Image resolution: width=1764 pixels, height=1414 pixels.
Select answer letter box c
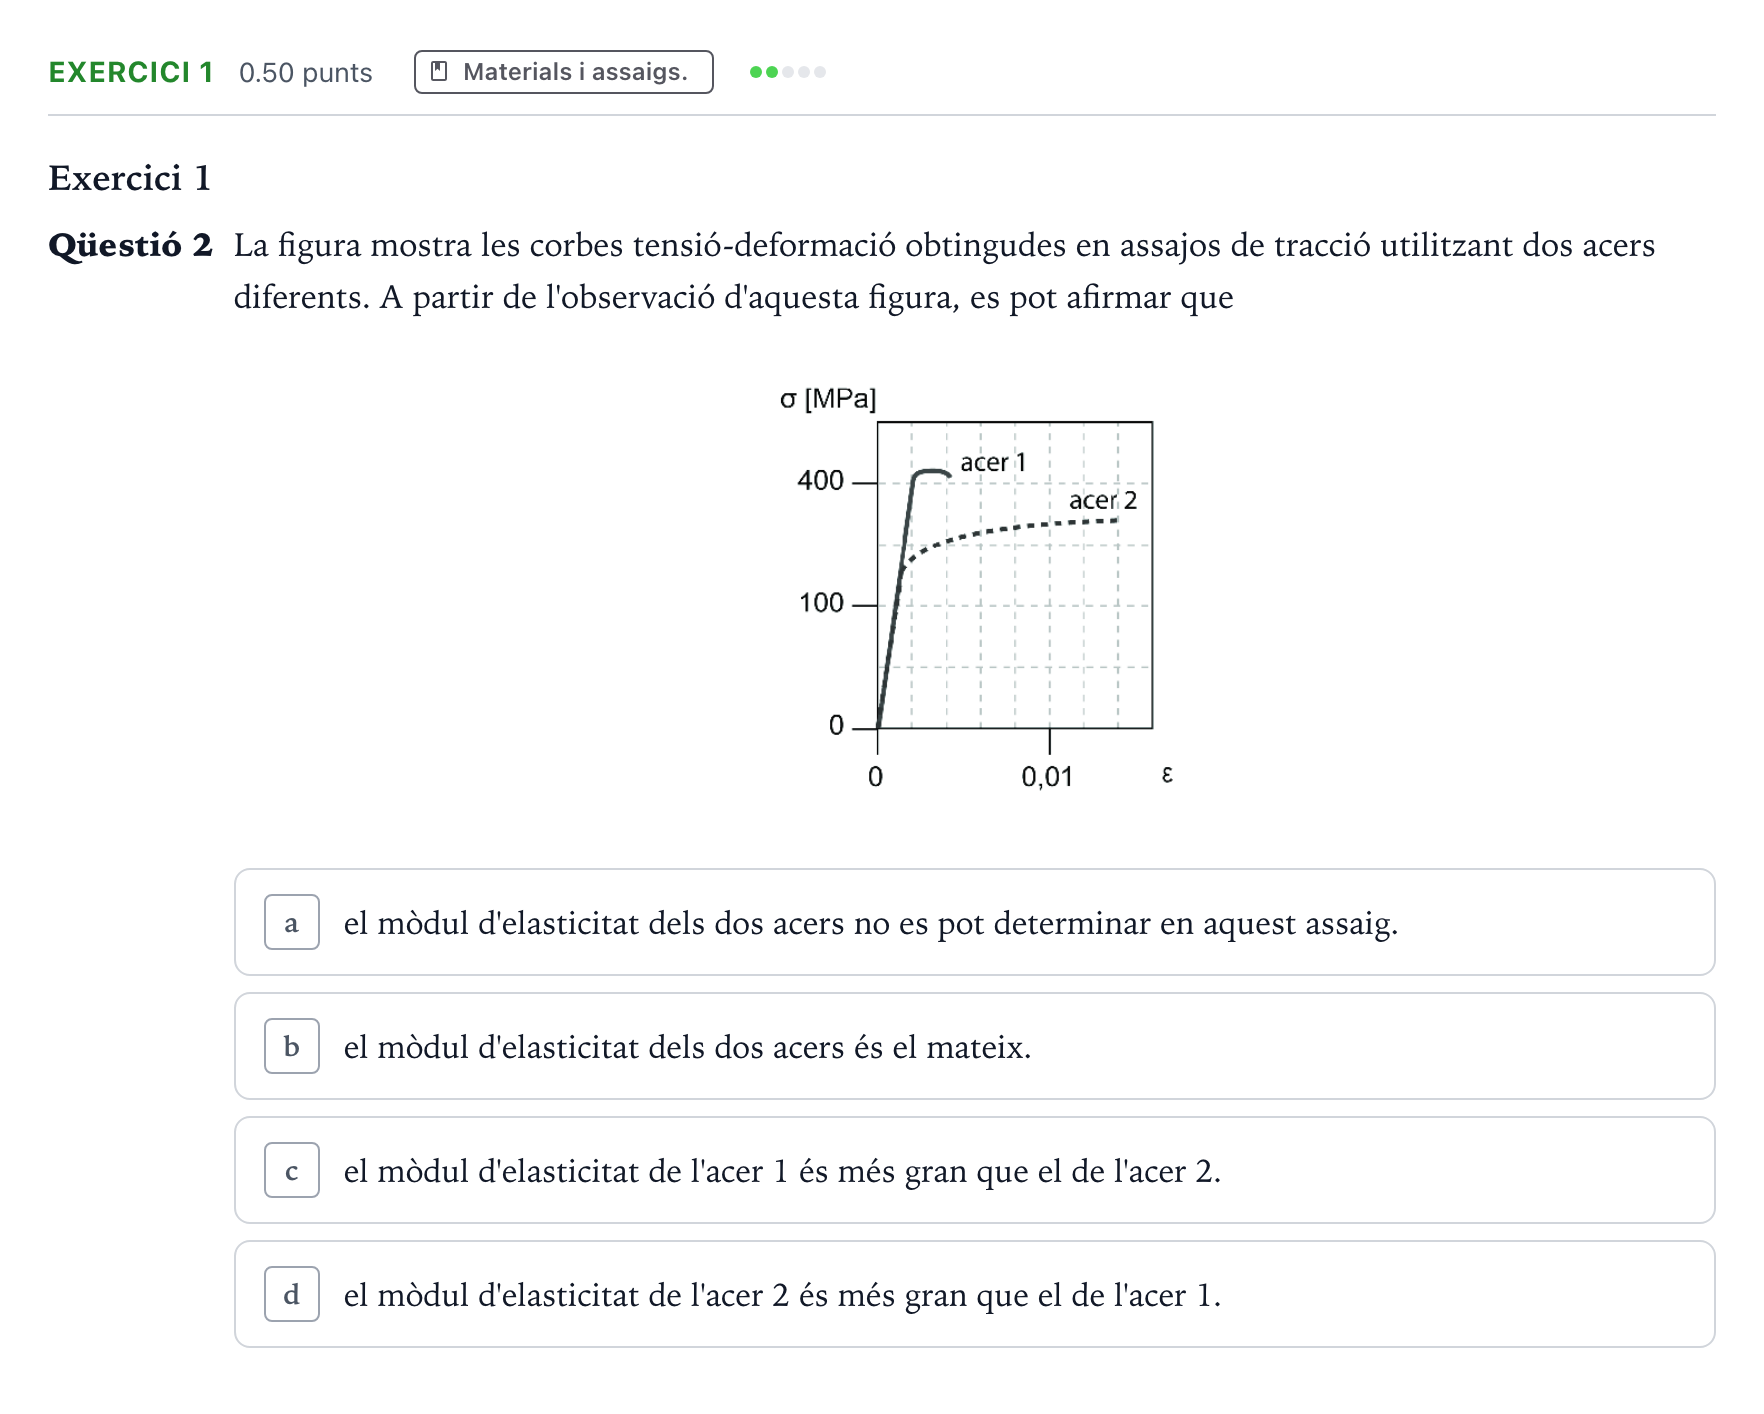[x=292, y=1170]
